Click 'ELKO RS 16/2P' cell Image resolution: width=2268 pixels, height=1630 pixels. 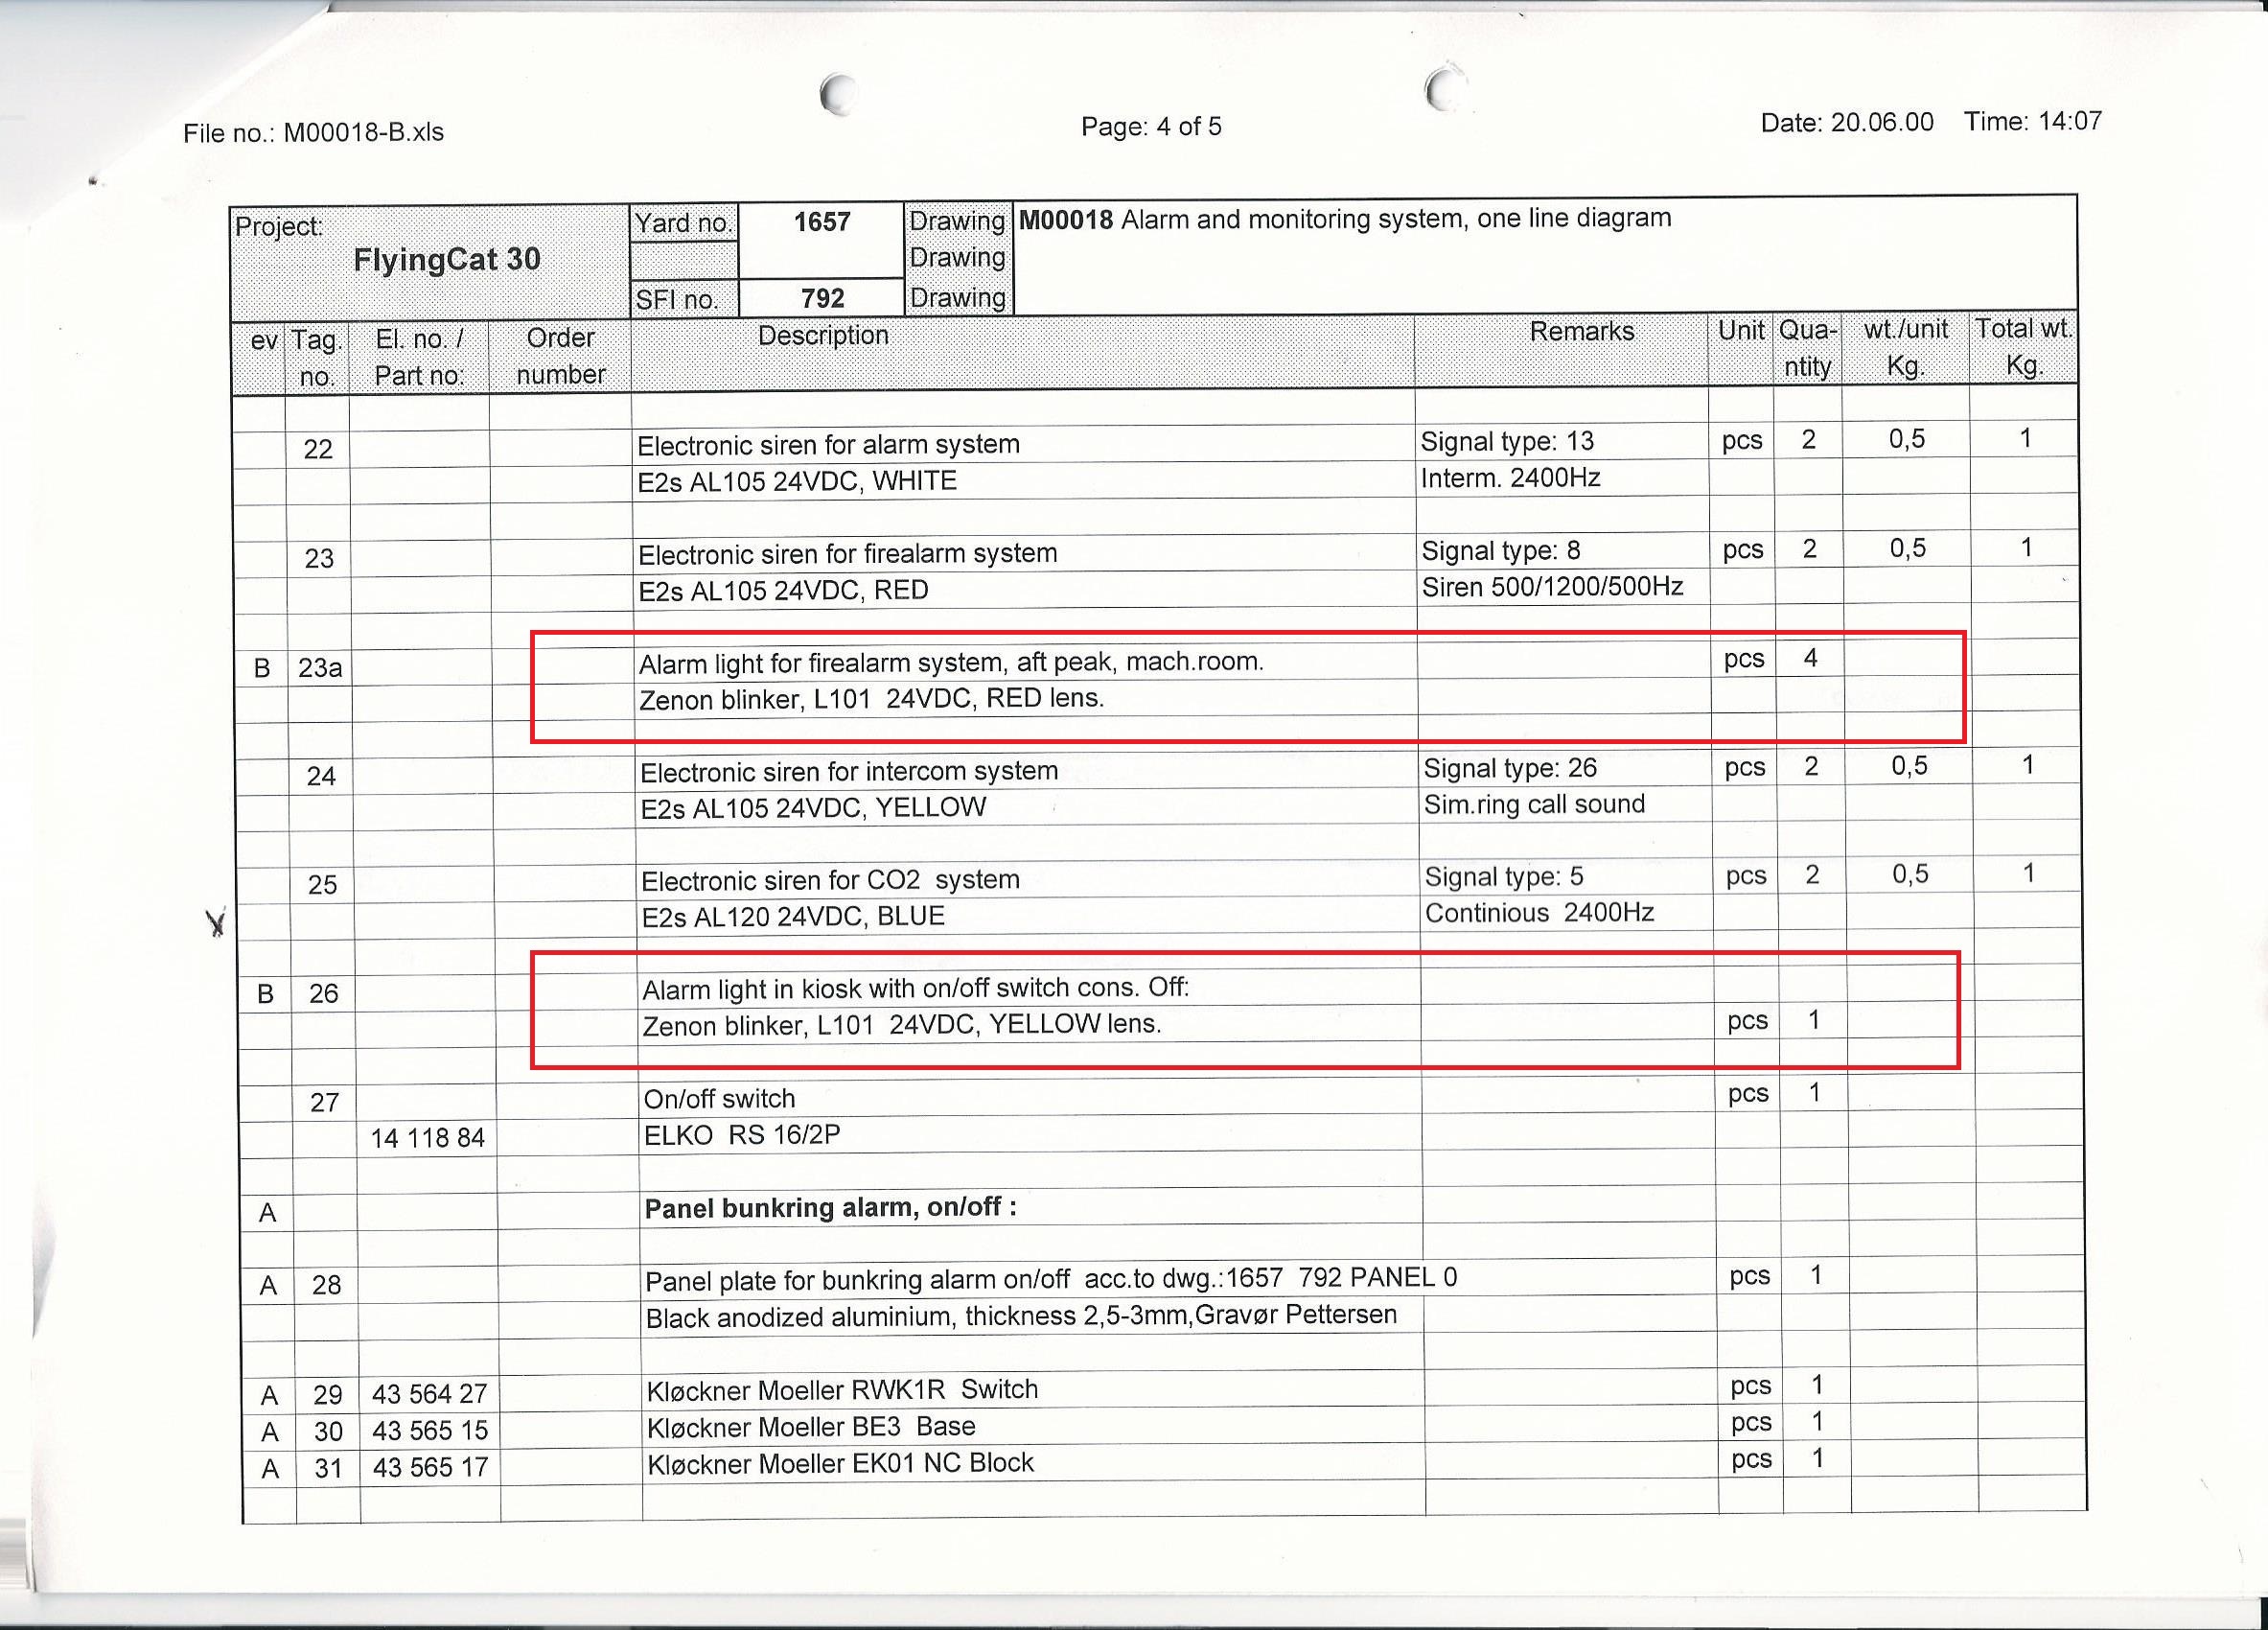741,1135
